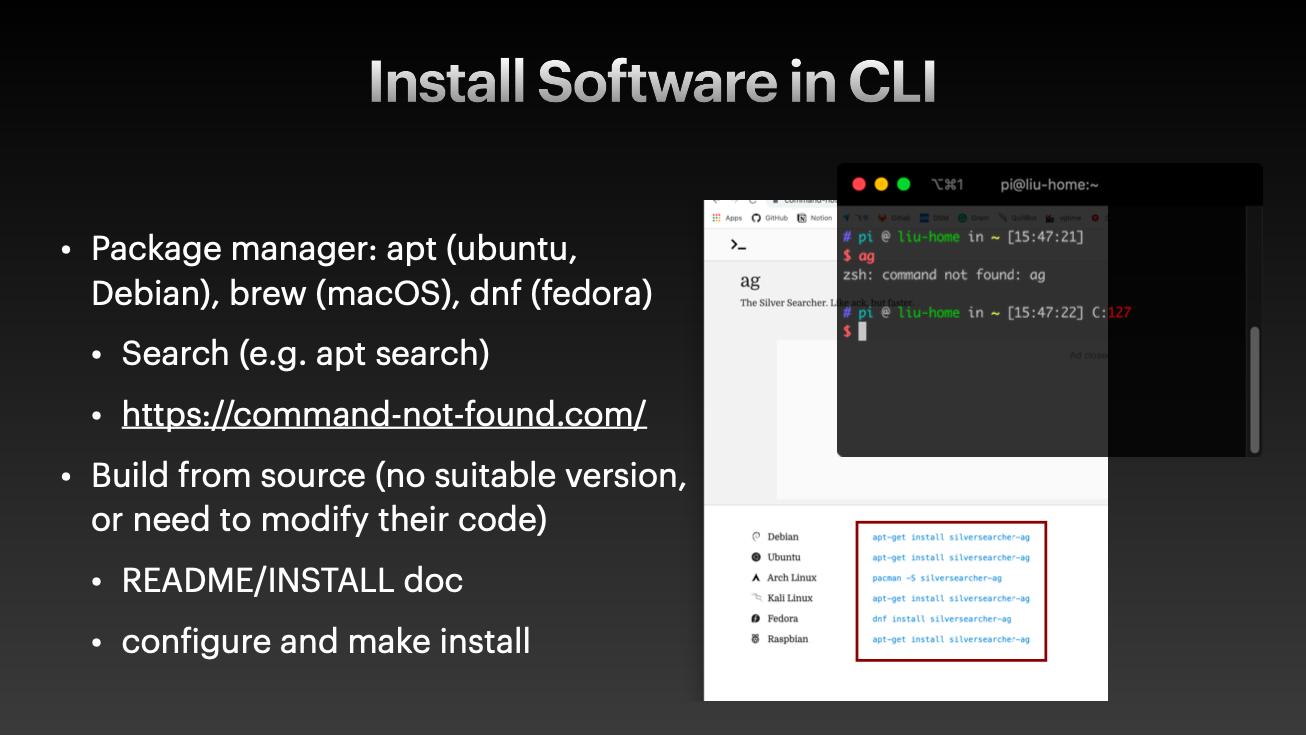Click the Kali Linux dragon logo icon

point(756,598)
